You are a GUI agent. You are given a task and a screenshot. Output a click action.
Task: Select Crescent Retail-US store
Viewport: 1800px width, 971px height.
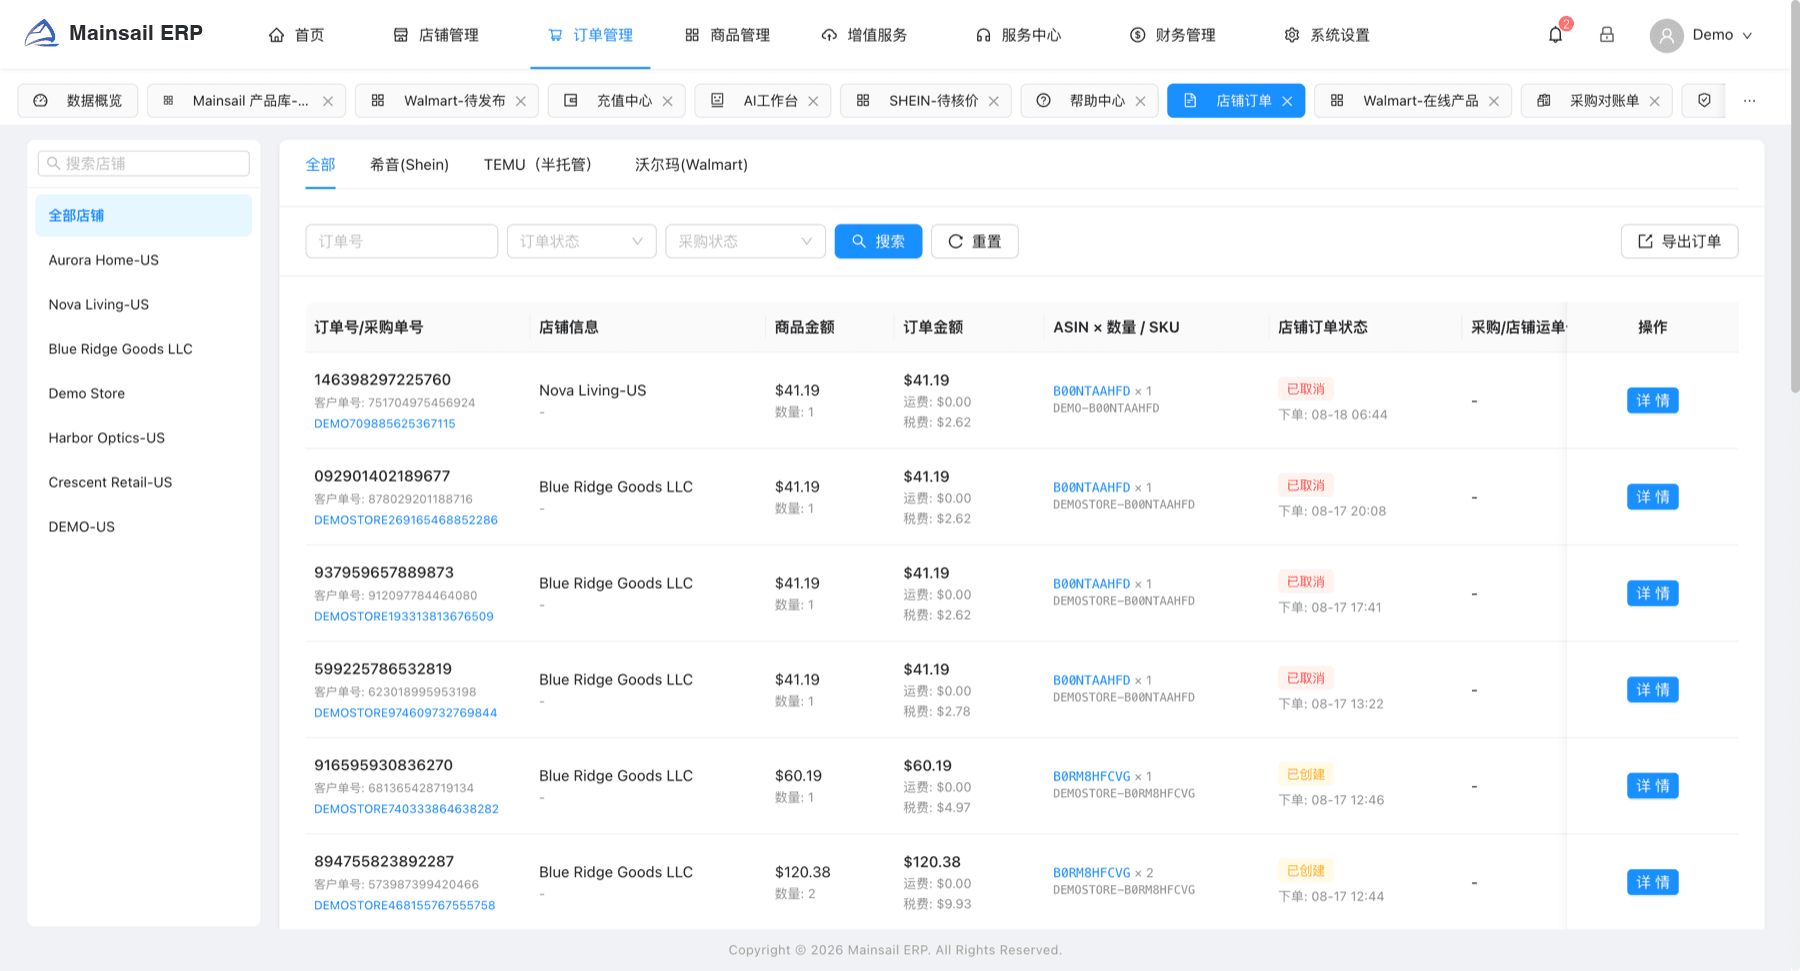pyautogui.click(x=143, y=482)
